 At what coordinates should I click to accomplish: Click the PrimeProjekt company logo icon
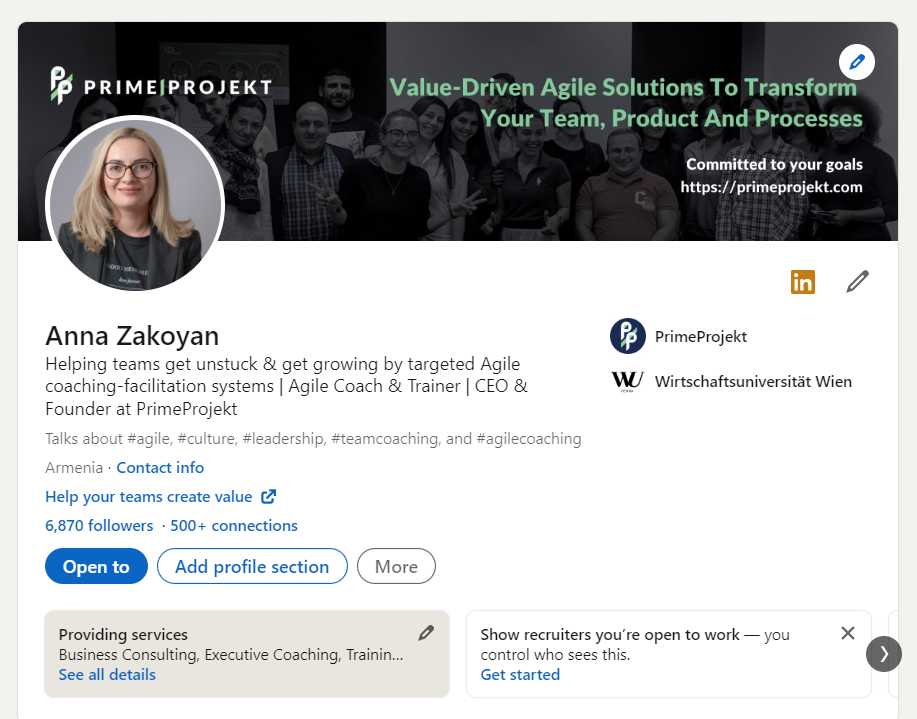pos(628,336)
